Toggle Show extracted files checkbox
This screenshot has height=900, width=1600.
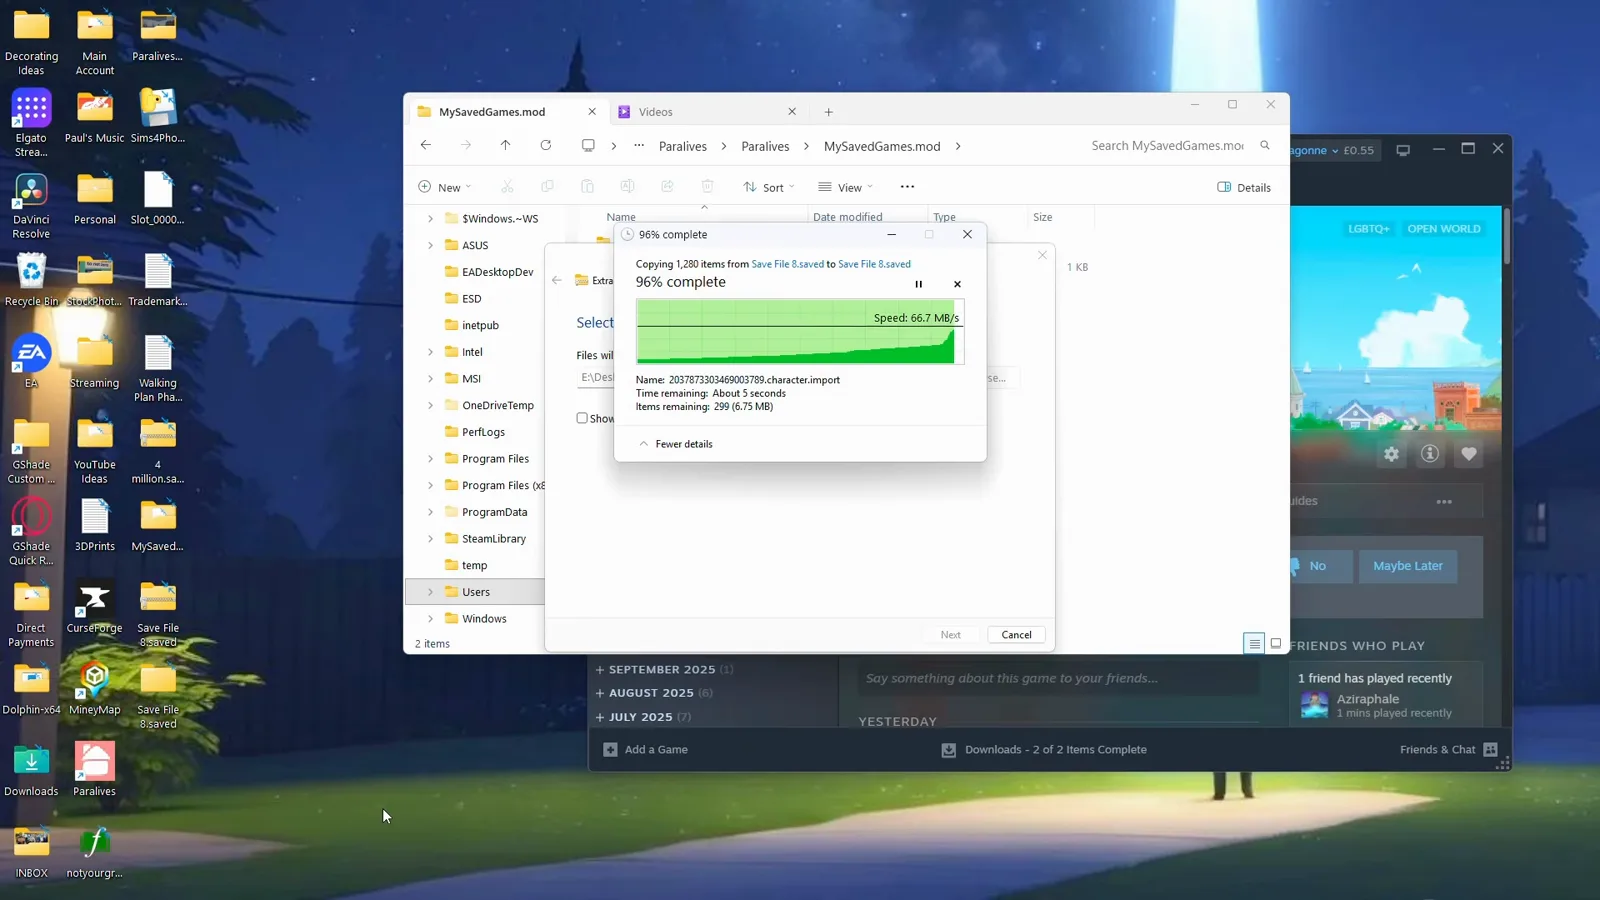click(x=582, y=418)
